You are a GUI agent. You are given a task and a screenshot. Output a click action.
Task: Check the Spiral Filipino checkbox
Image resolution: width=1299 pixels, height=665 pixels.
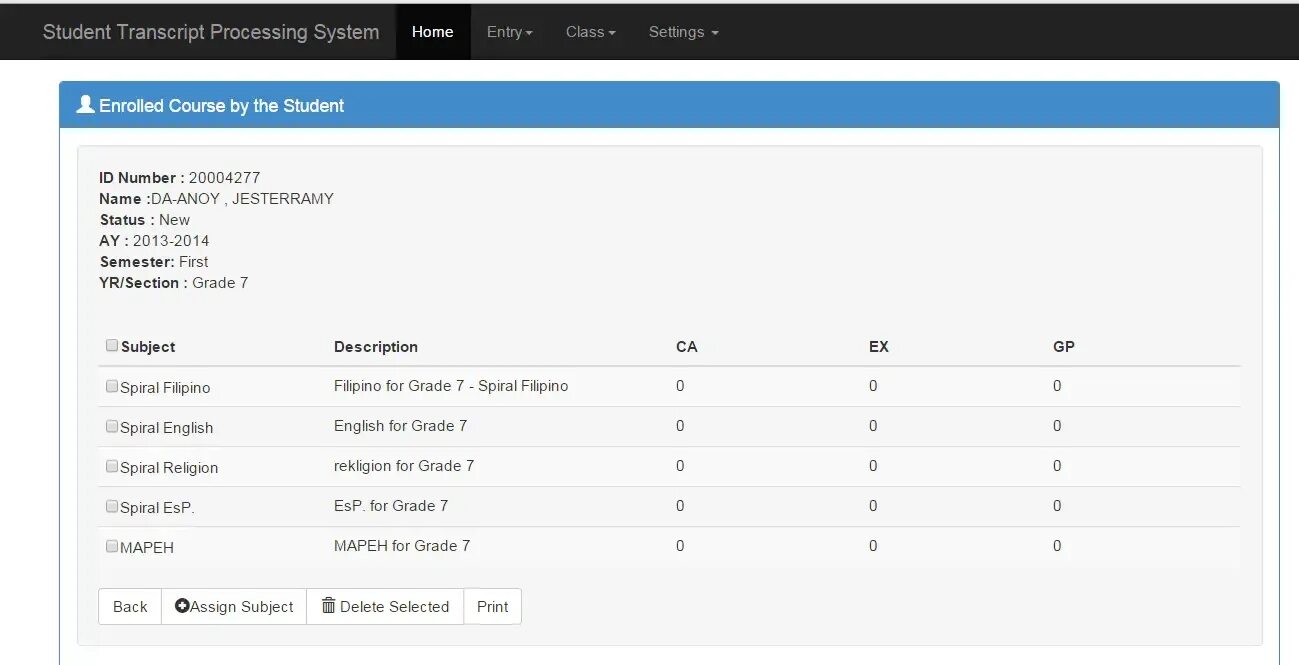112,386
